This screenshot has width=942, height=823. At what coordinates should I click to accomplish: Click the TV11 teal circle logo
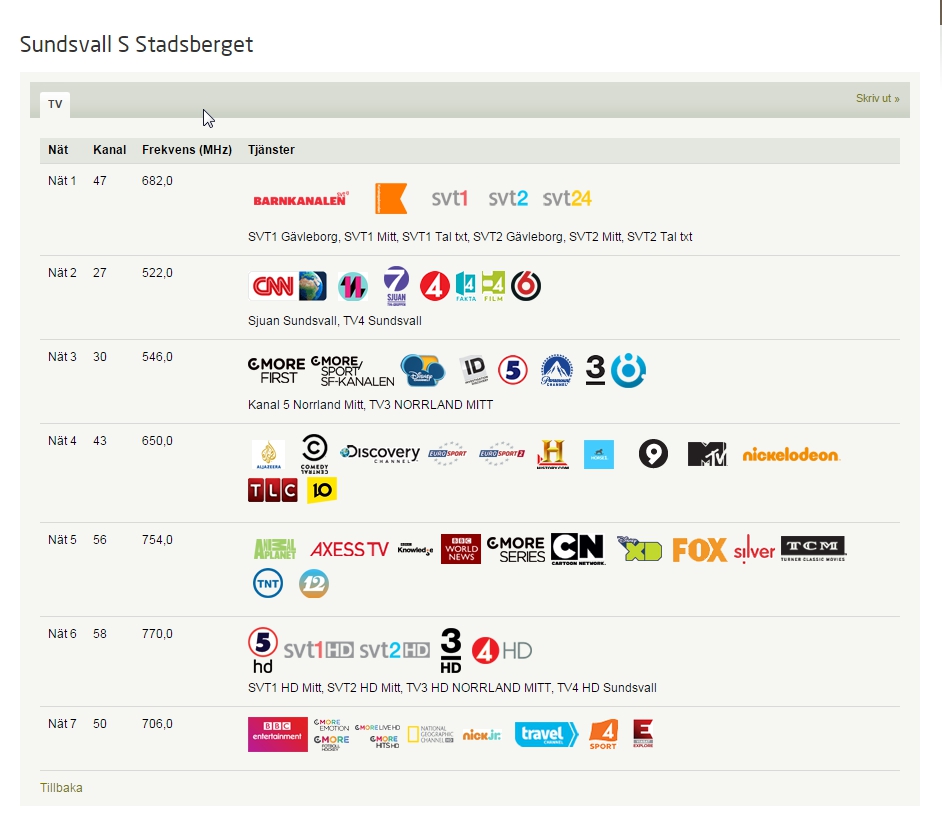pos(353,286)
